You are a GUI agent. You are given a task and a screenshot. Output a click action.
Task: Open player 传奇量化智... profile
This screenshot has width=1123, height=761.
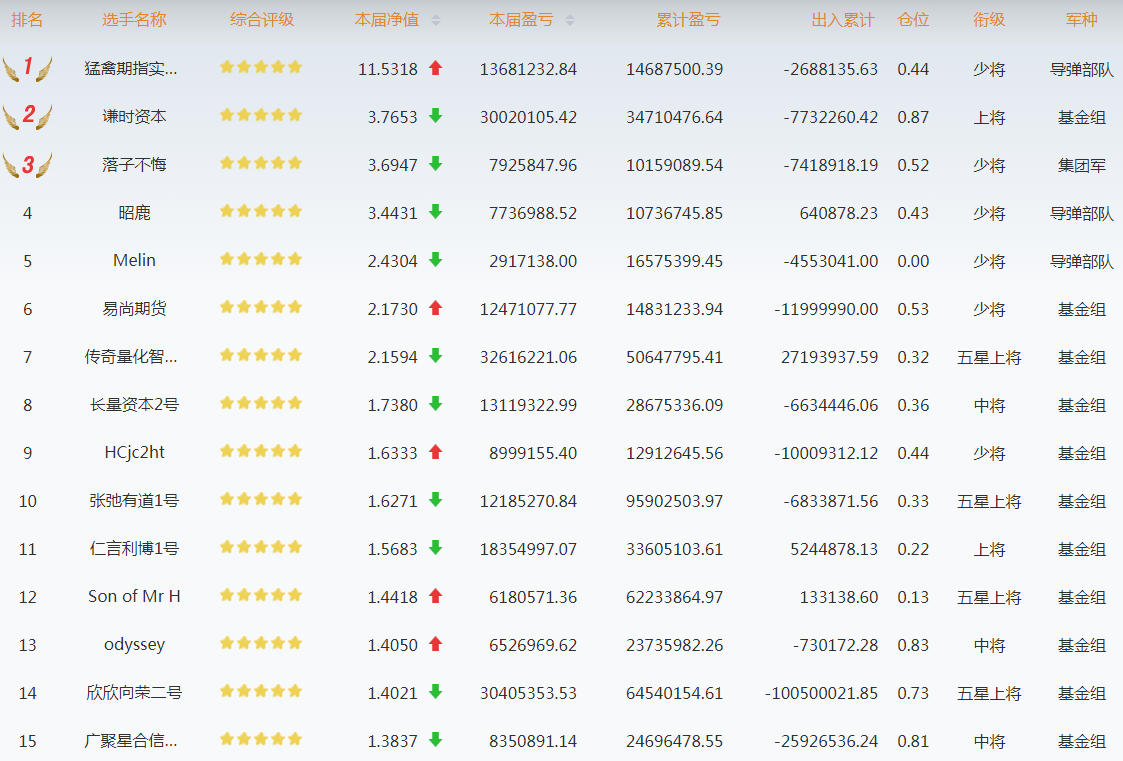[x=131, y=357]
